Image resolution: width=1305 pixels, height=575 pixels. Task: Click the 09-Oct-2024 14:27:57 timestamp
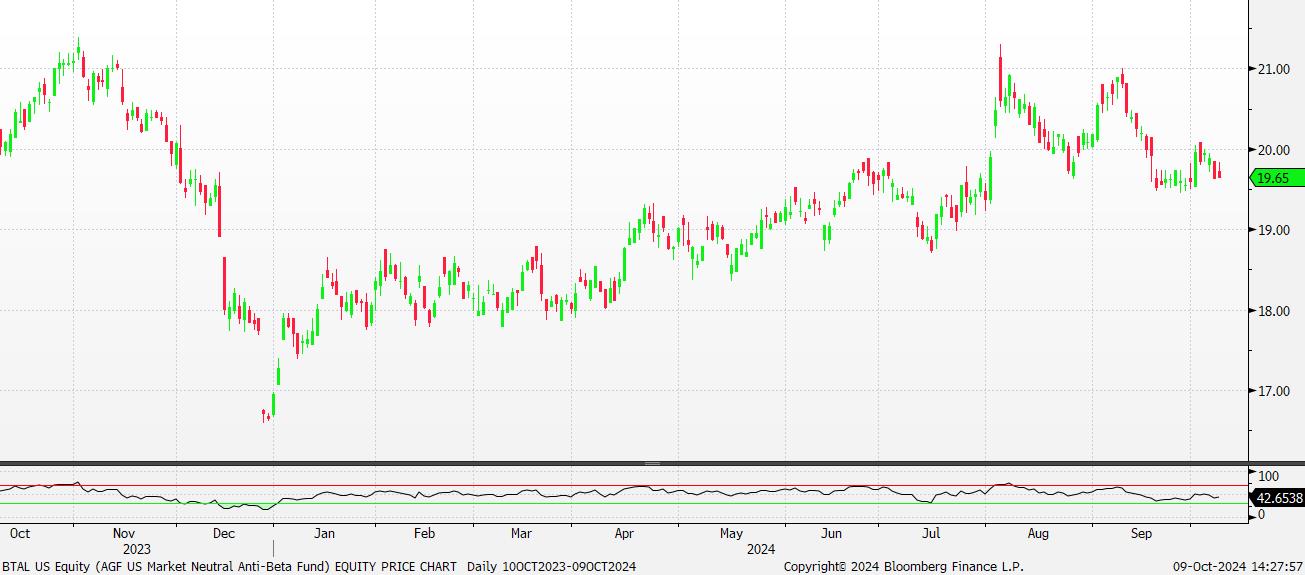[x=1238, y=567]
